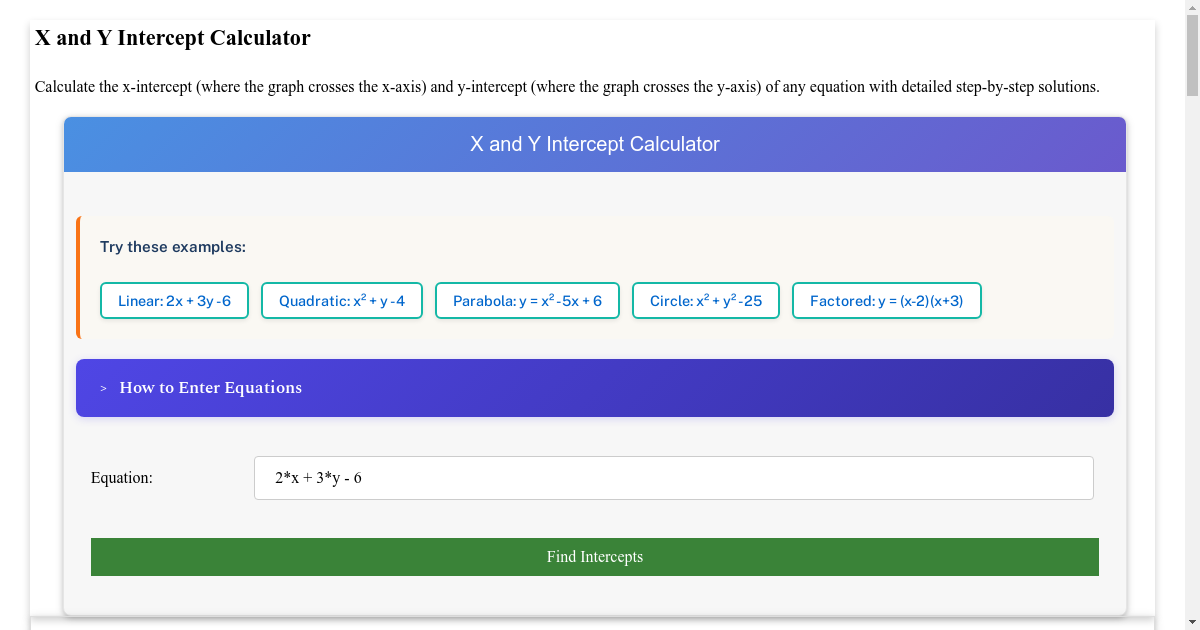Select the Quadratic: x² + y - 4 example

[x=341, y=300]
